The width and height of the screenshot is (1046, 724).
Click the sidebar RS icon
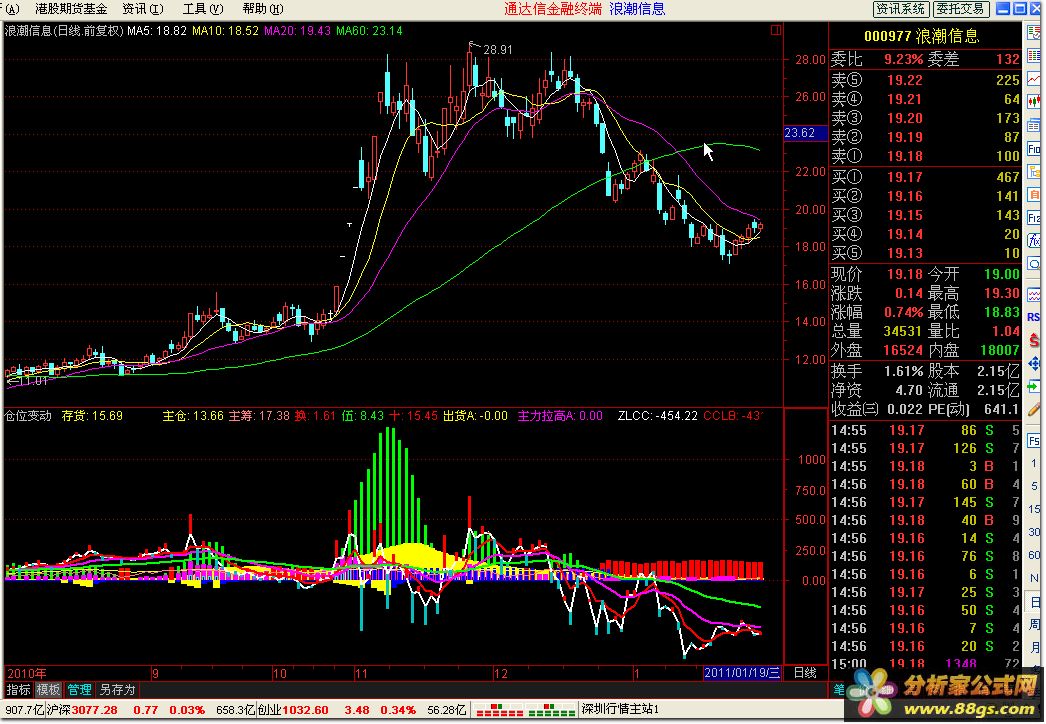(1034, 317)
